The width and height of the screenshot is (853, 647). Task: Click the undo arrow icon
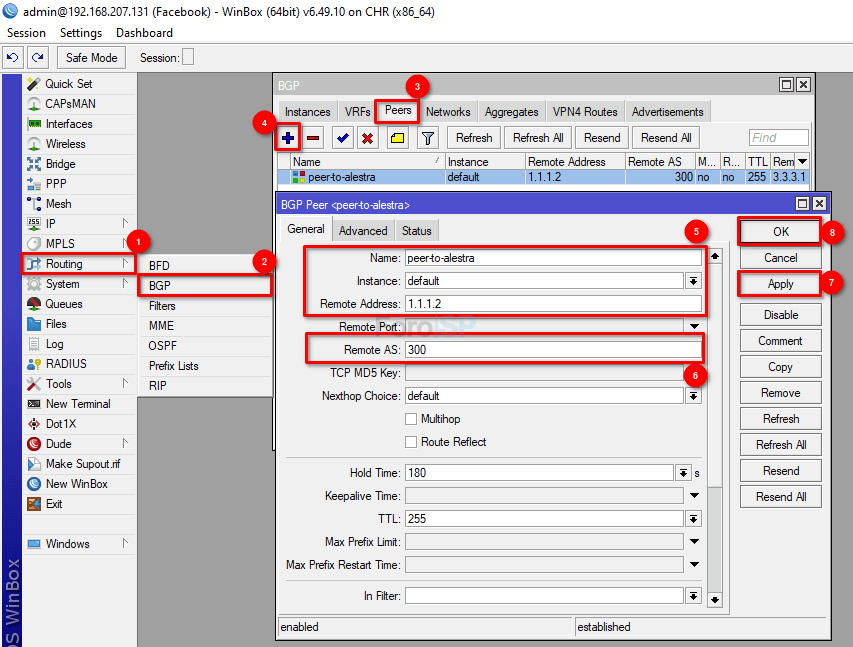pyautogui.click(x=13, y=58)
